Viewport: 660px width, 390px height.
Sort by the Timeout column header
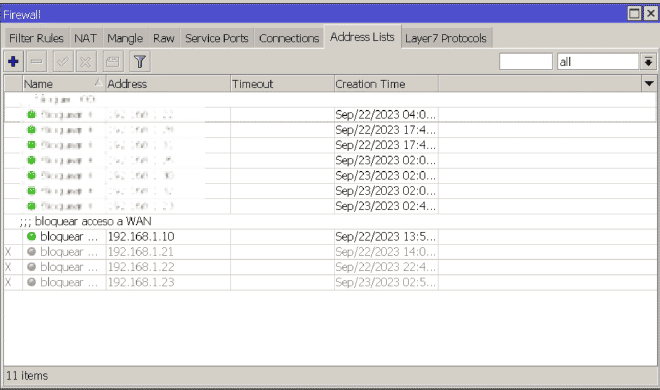click(x=282, y=84)
